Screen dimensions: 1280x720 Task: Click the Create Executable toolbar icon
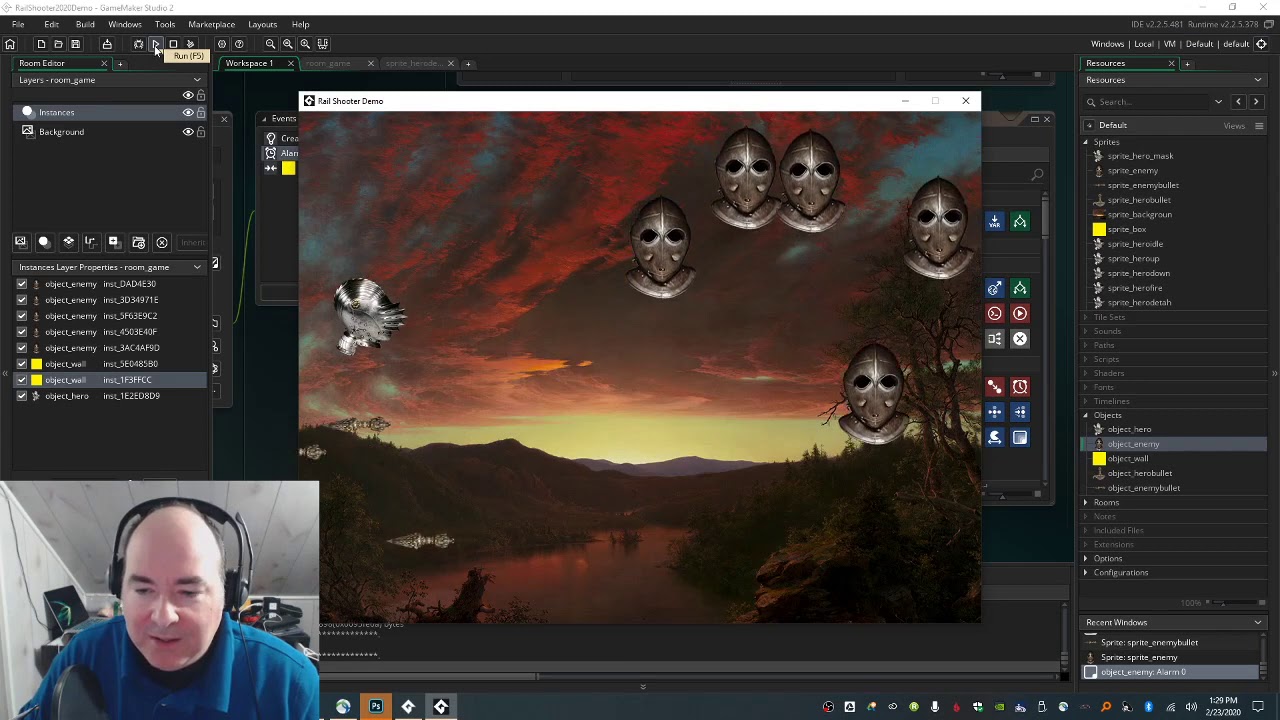(107, 44)
